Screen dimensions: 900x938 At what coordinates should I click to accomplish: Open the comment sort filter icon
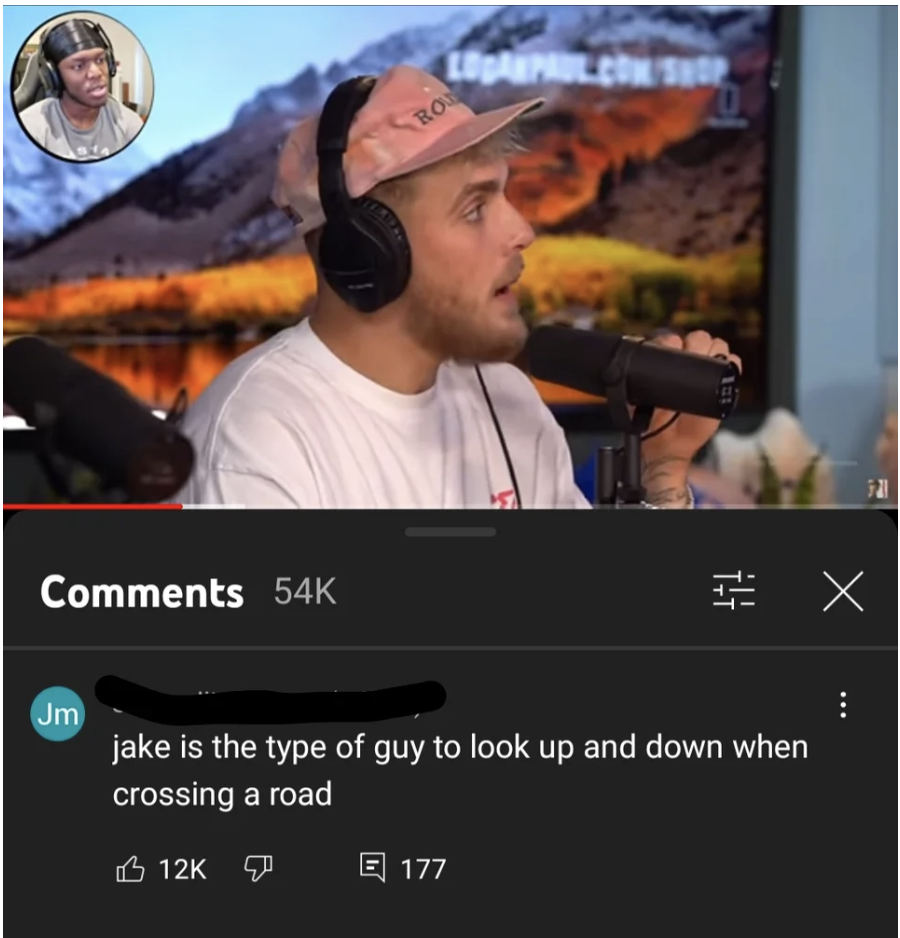pyautogui.click(x=734, y=591)
